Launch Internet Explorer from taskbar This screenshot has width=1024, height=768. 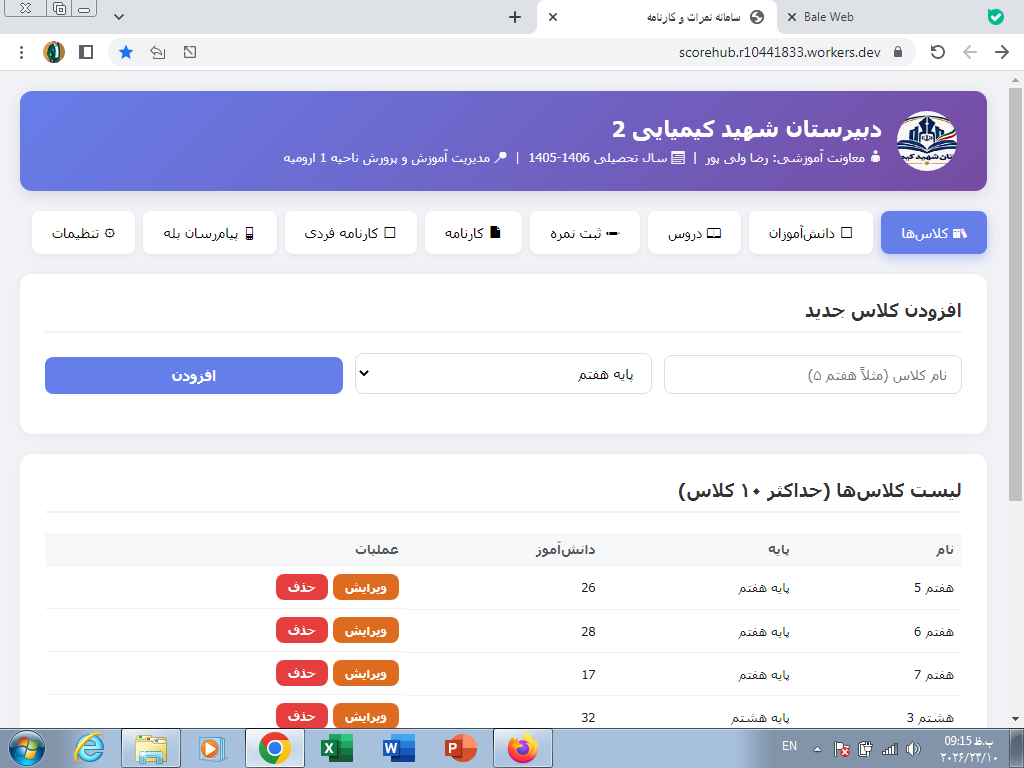click(89, 748)
